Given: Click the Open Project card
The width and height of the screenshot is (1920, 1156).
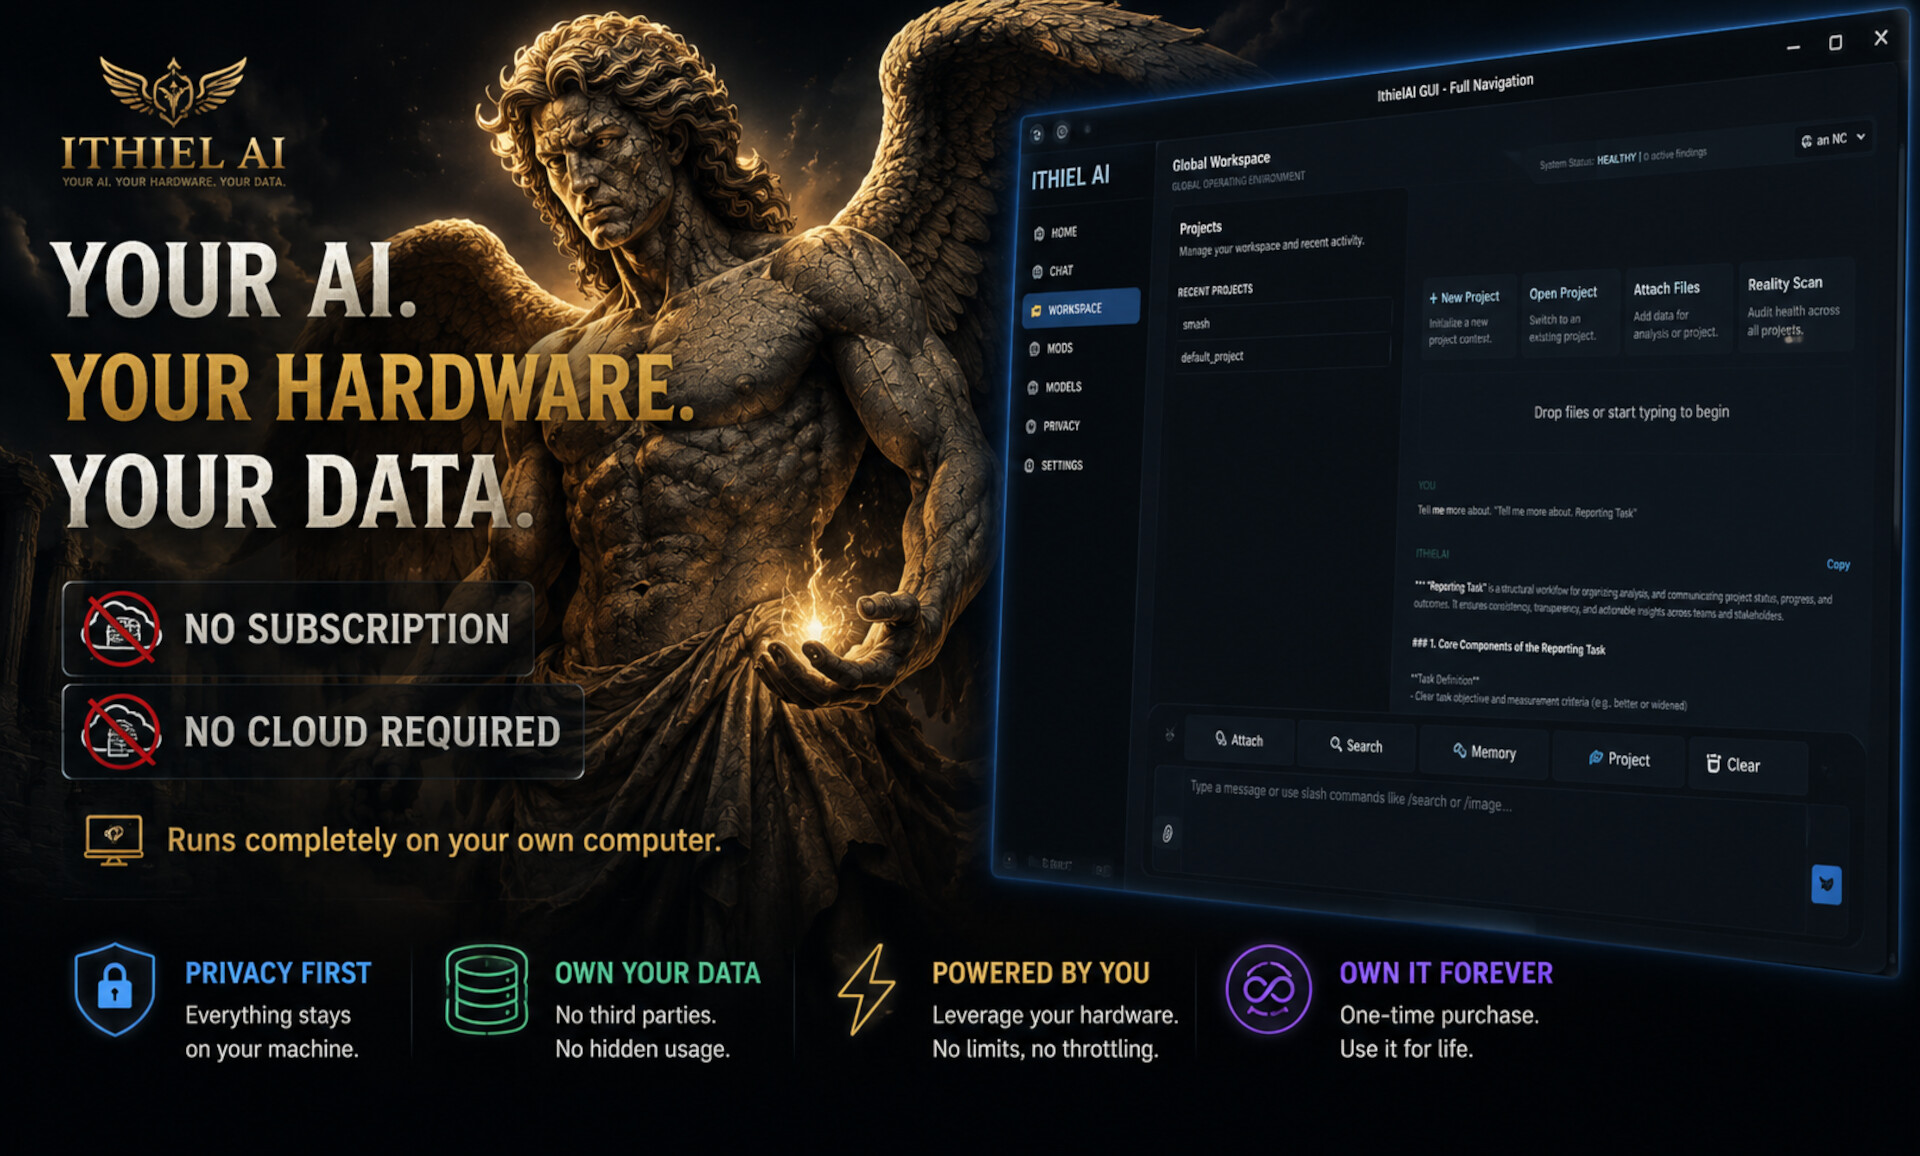Looking at the screenshot, I should (x=1567, y=313).
